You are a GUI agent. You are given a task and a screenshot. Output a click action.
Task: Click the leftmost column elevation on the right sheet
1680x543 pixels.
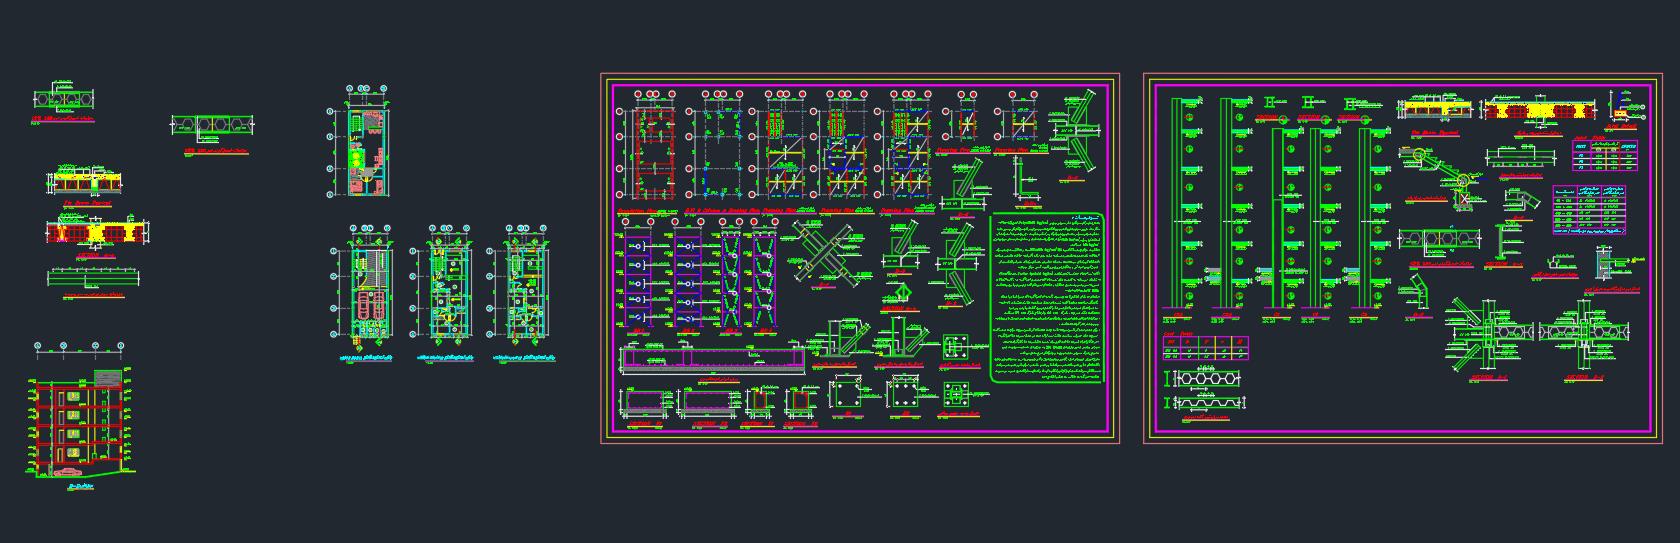(x=1183, y=203)
